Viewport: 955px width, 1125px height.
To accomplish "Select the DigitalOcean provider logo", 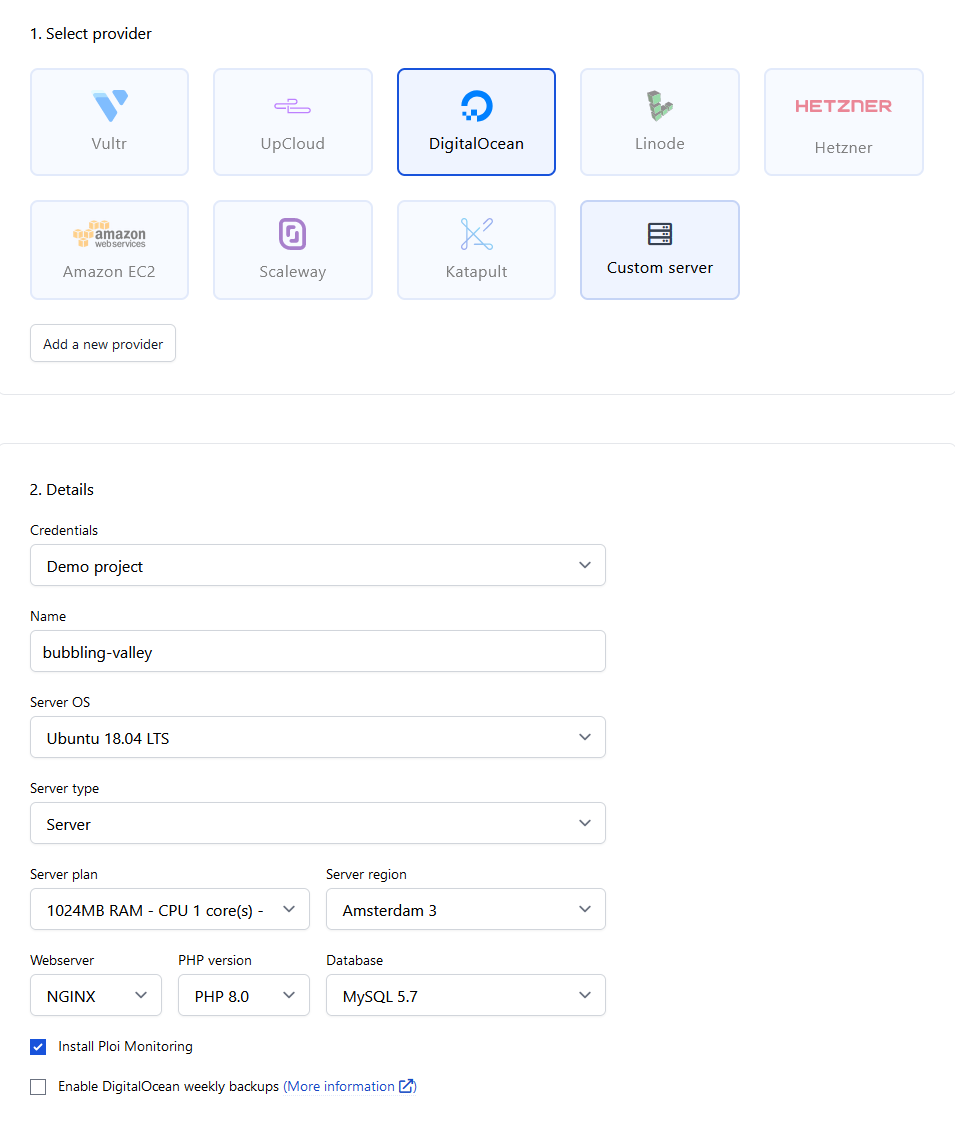I will [x=476, y=106].
